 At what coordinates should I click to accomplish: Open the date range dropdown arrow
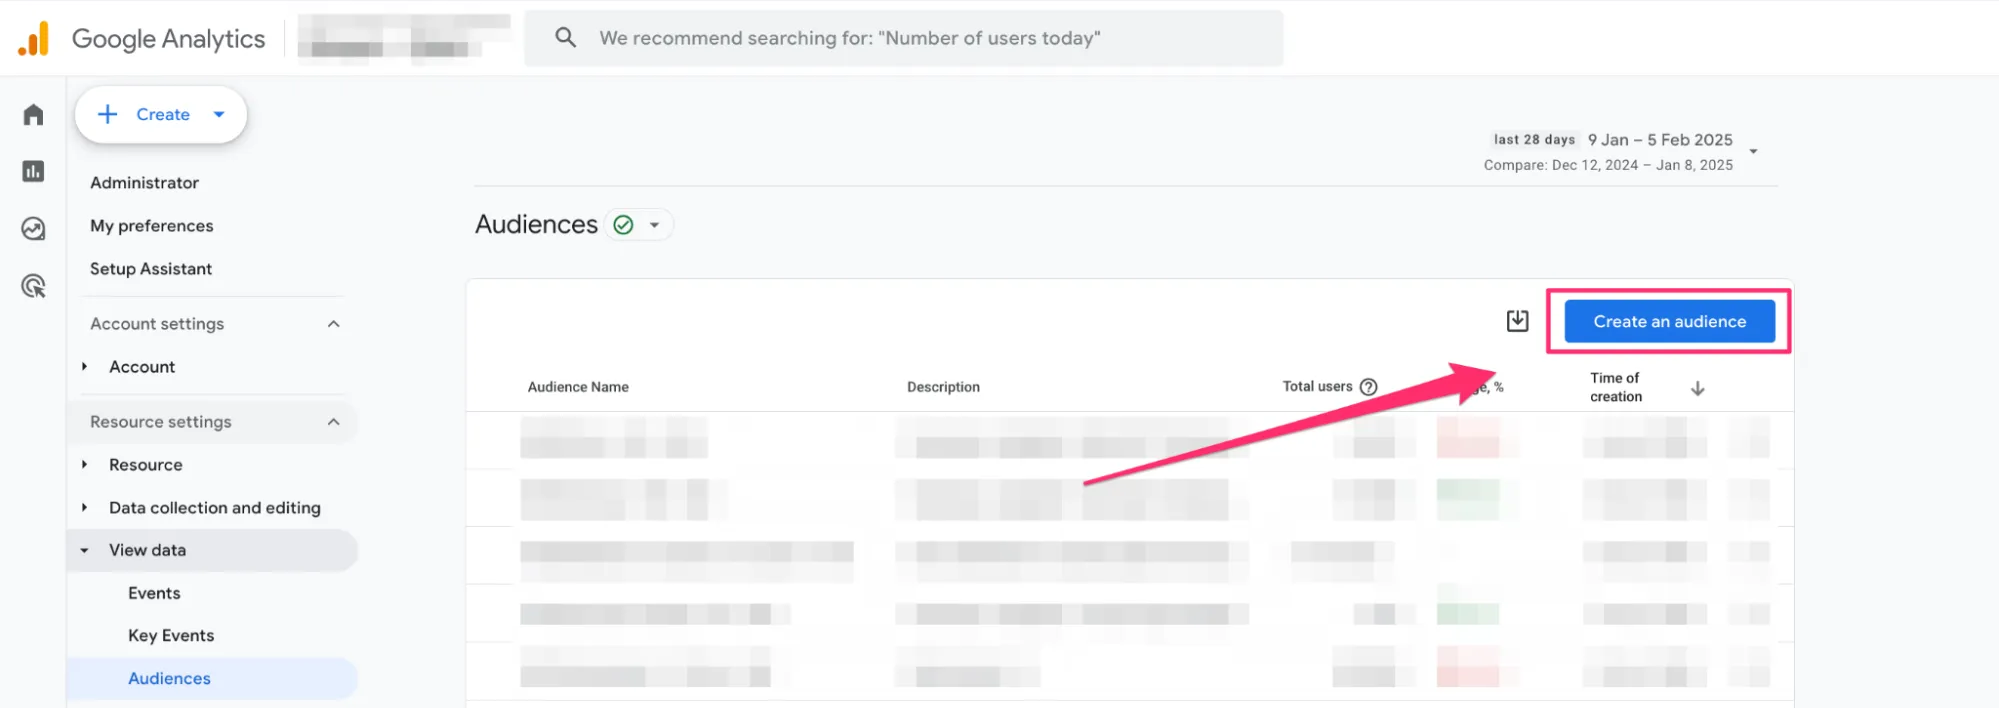(x=1753, y=152)
